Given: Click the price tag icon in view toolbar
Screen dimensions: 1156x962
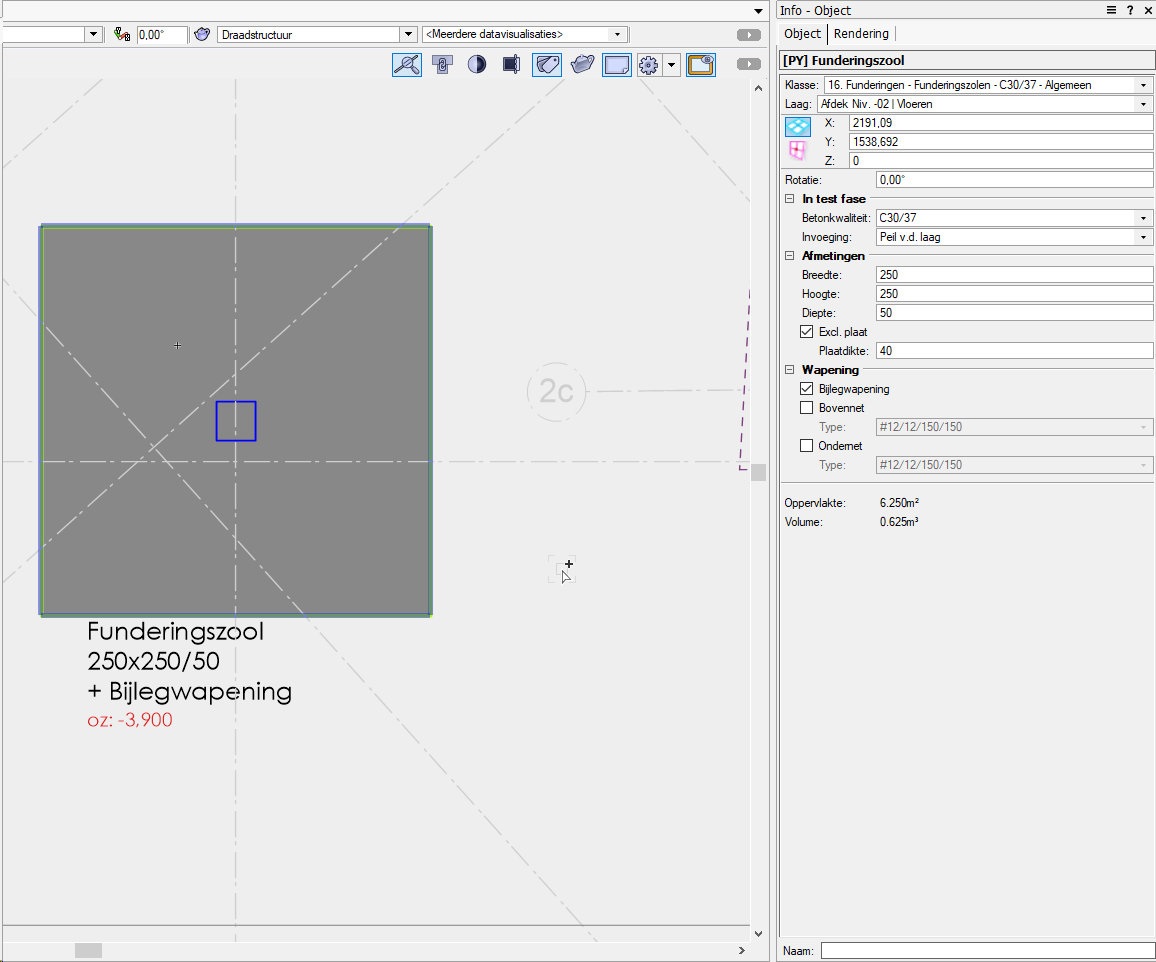Looking at the screenshot, I should (x=547, y=65).
